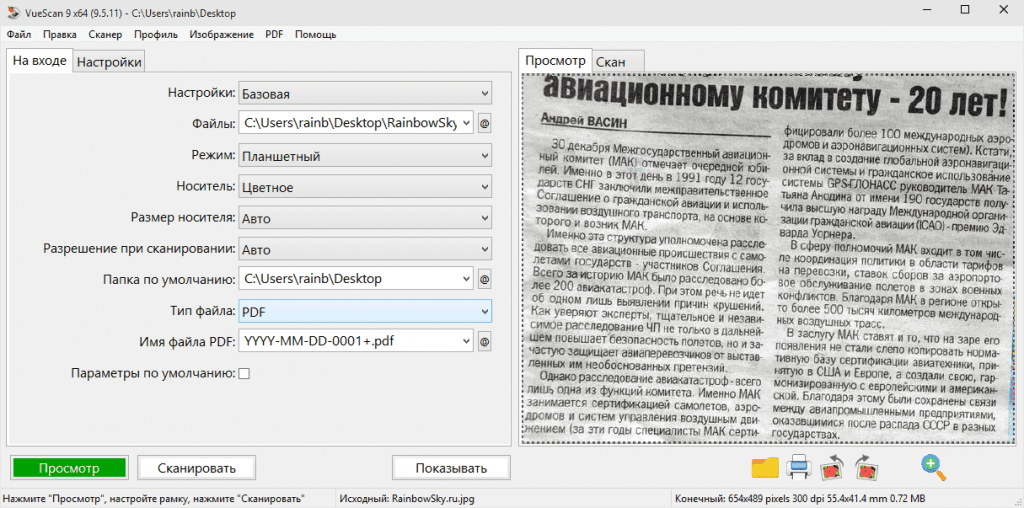This screenshot has width=1024, height=508.
Task: Click the @ button beside Папка по умолчанию
Action: click(x=484, y=279)
